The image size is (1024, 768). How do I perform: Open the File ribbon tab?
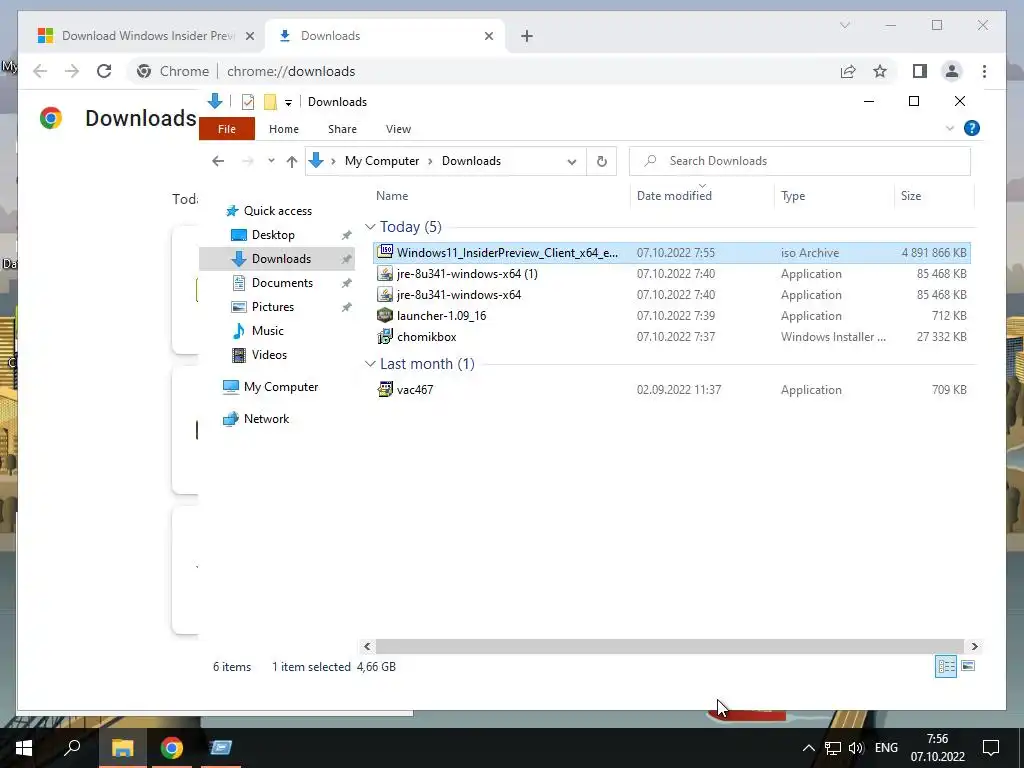tap(227, 129)
